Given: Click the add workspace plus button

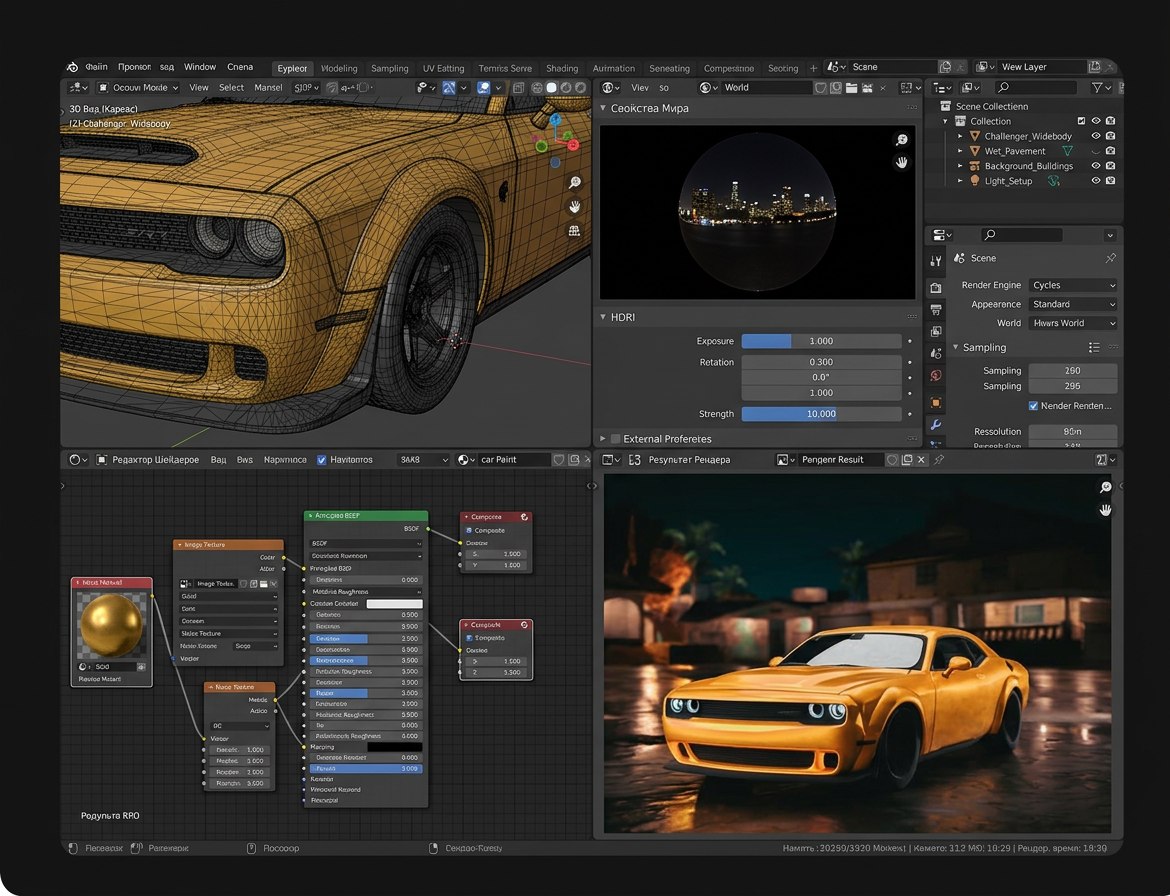Looking at the screenshot, I should click(813, 68).
